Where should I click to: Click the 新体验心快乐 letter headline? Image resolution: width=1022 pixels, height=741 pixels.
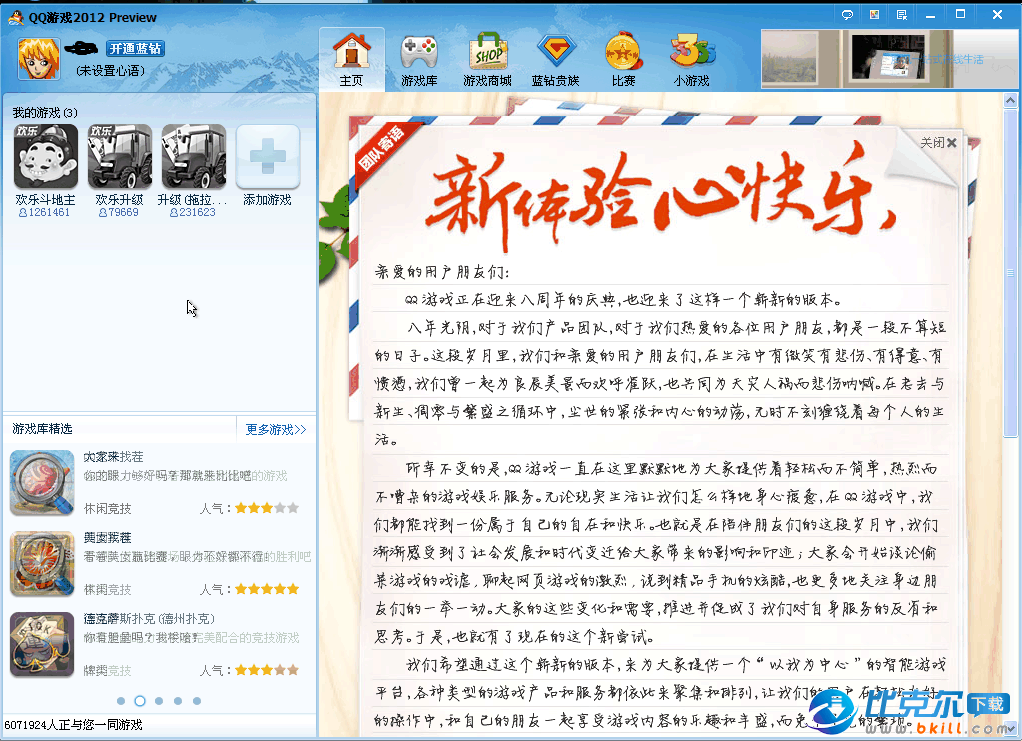click(x=660, y=199)
